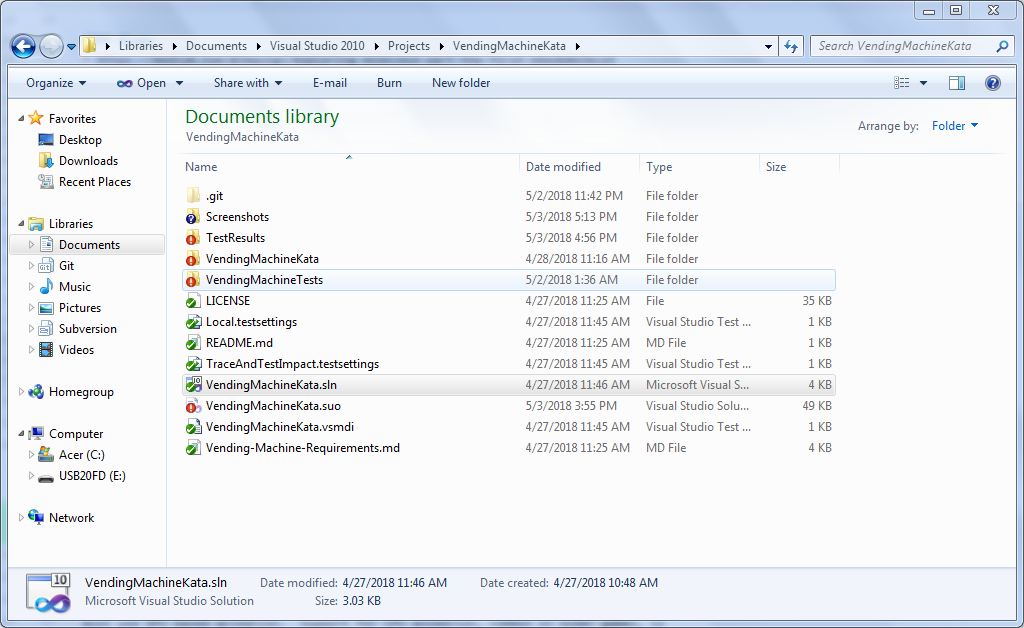Select the VendingMachineTests folder icon
The height and width of the screenshot is (628, 1024).
click(x=193, y=279)
